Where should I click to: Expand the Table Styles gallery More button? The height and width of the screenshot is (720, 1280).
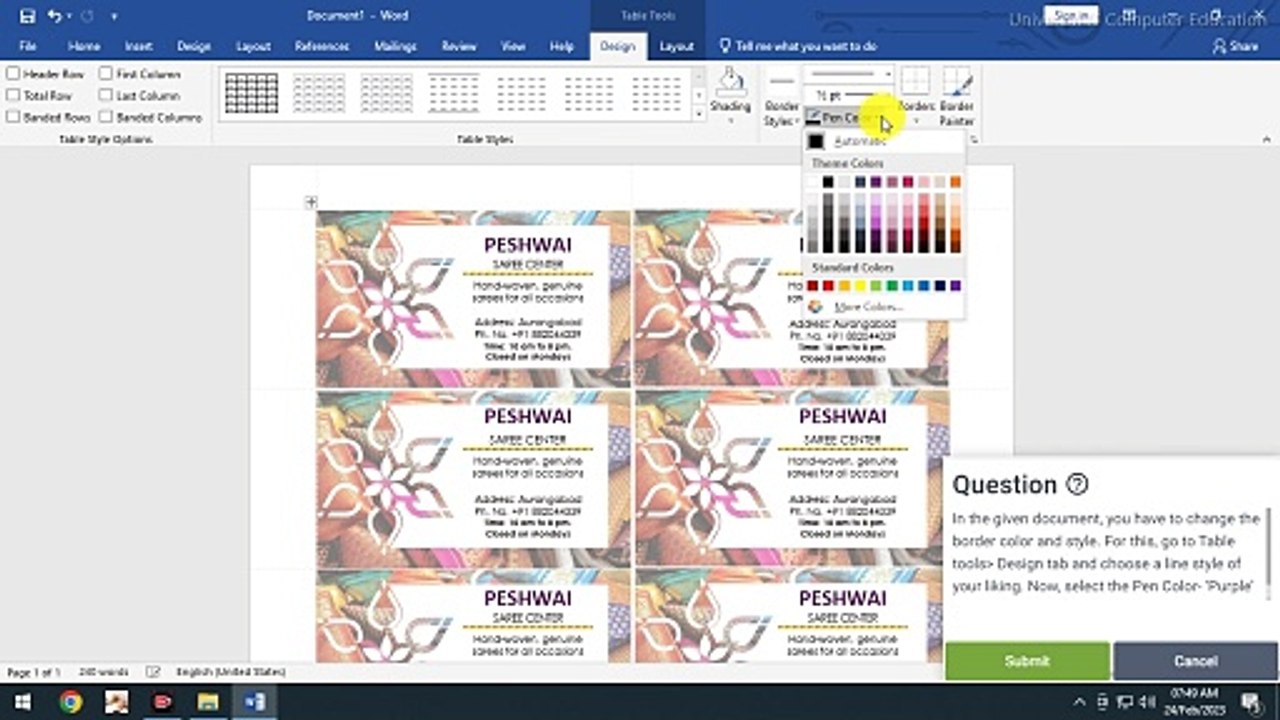(x=698, y=114)
